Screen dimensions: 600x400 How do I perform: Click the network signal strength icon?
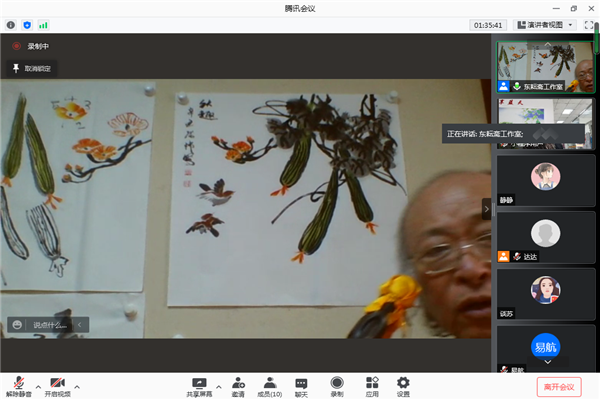43,24
